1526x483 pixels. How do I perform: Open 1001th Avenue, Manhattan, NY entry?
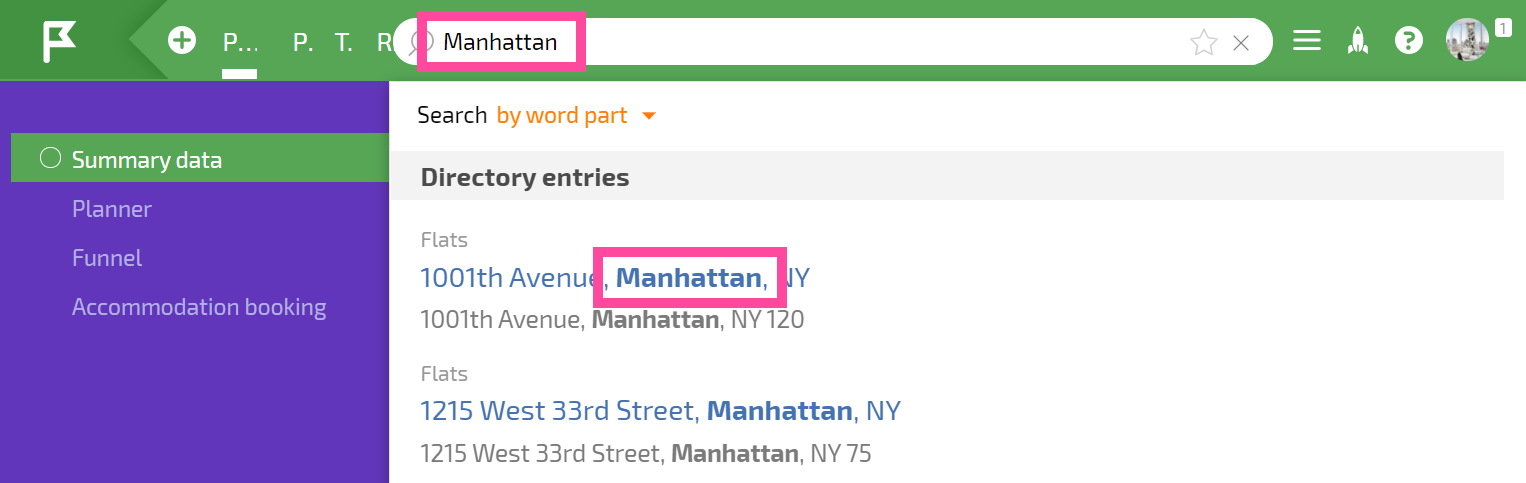coord(615,277)
